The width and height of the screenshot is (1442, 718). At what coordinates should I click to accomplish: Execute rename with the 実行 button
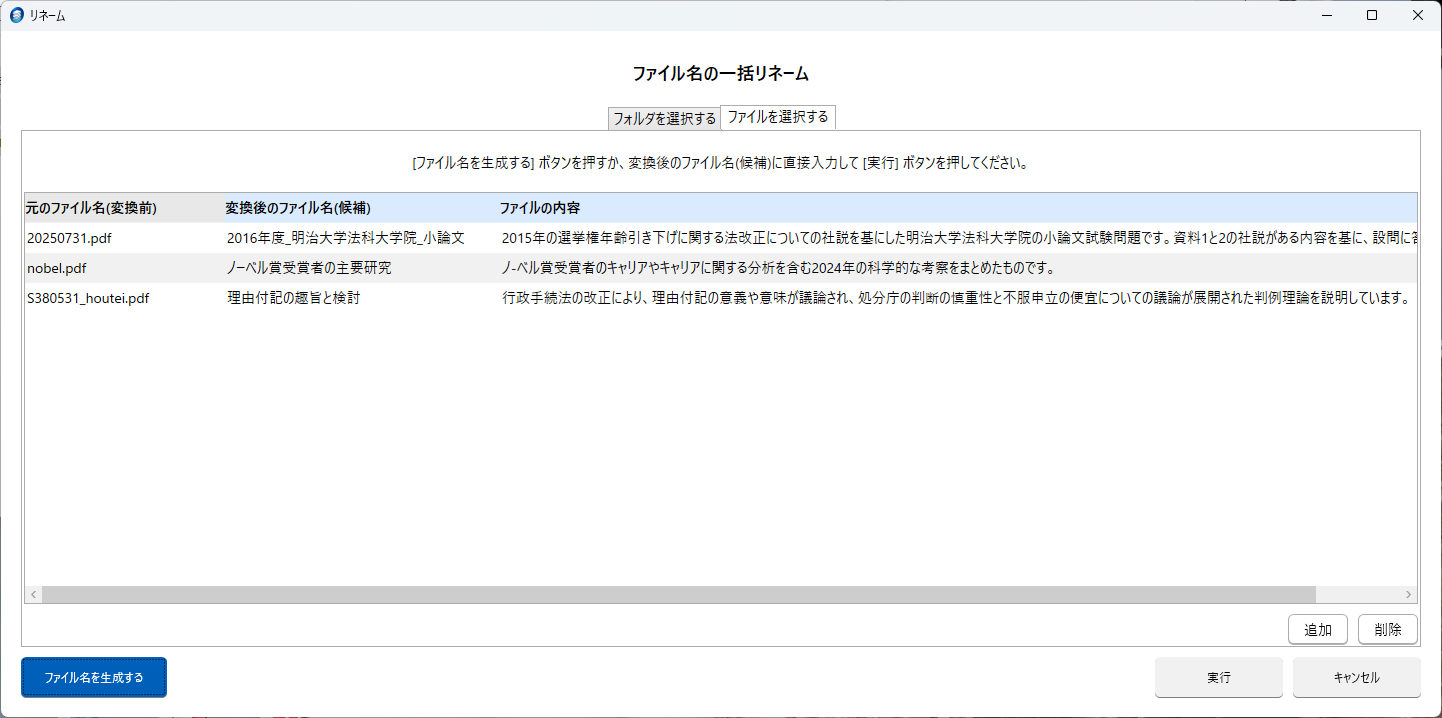(x=1218, y=677)
